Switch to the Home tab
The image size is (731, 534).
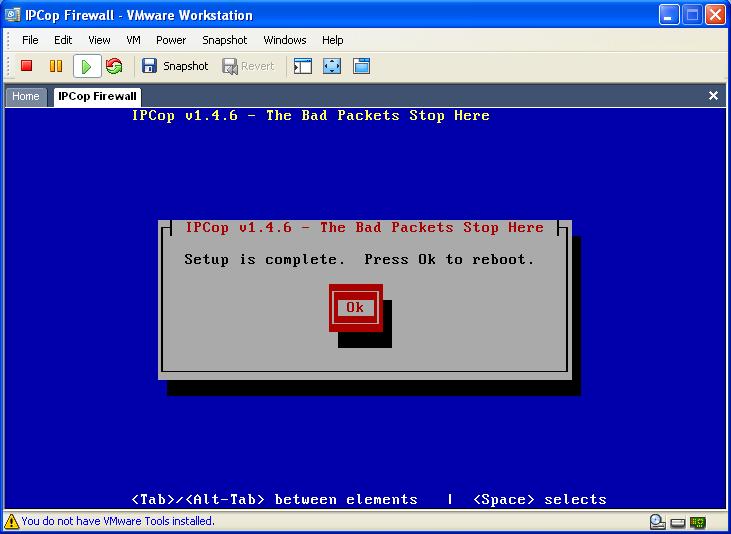[26, 97]
